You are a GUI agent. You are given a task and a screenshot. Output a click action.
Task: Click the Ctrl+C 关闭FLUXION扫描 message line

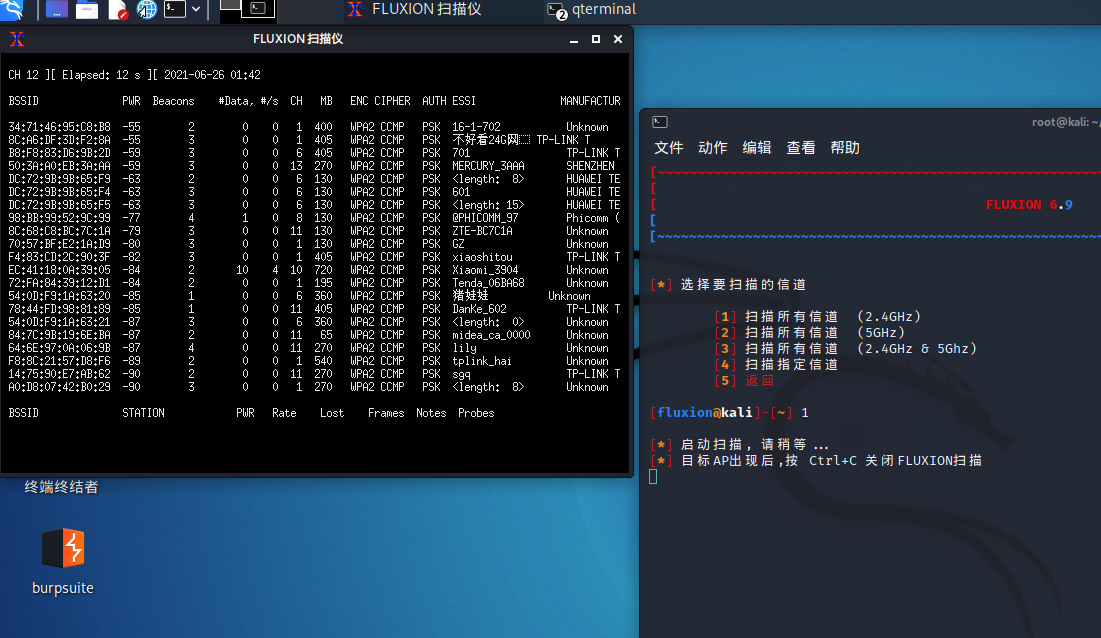(816, 461)
